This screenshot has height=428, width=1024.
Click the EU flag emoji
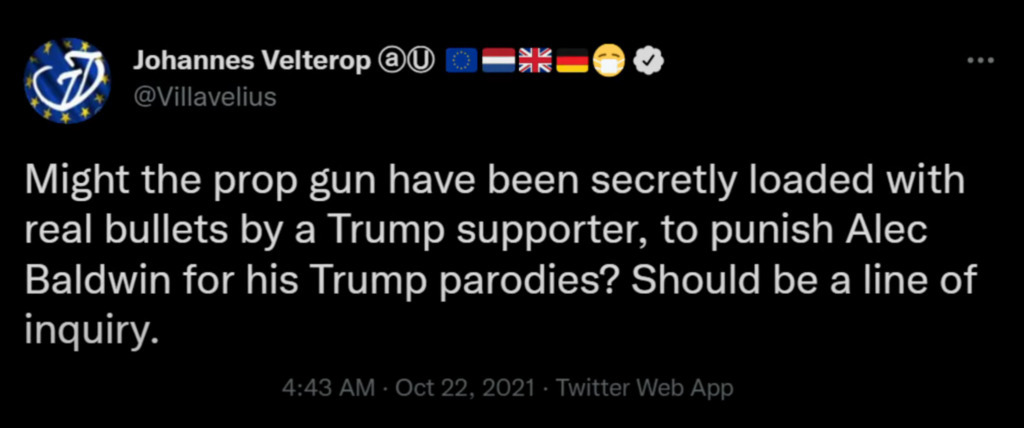(462, 63)
